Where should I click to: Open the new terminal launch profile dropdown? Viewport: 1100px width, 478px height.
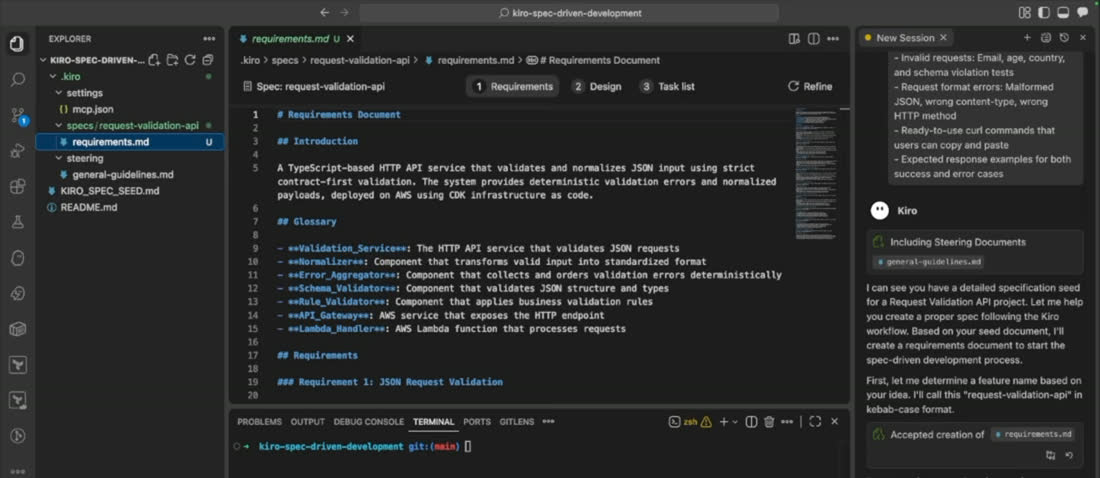[735, 422]
